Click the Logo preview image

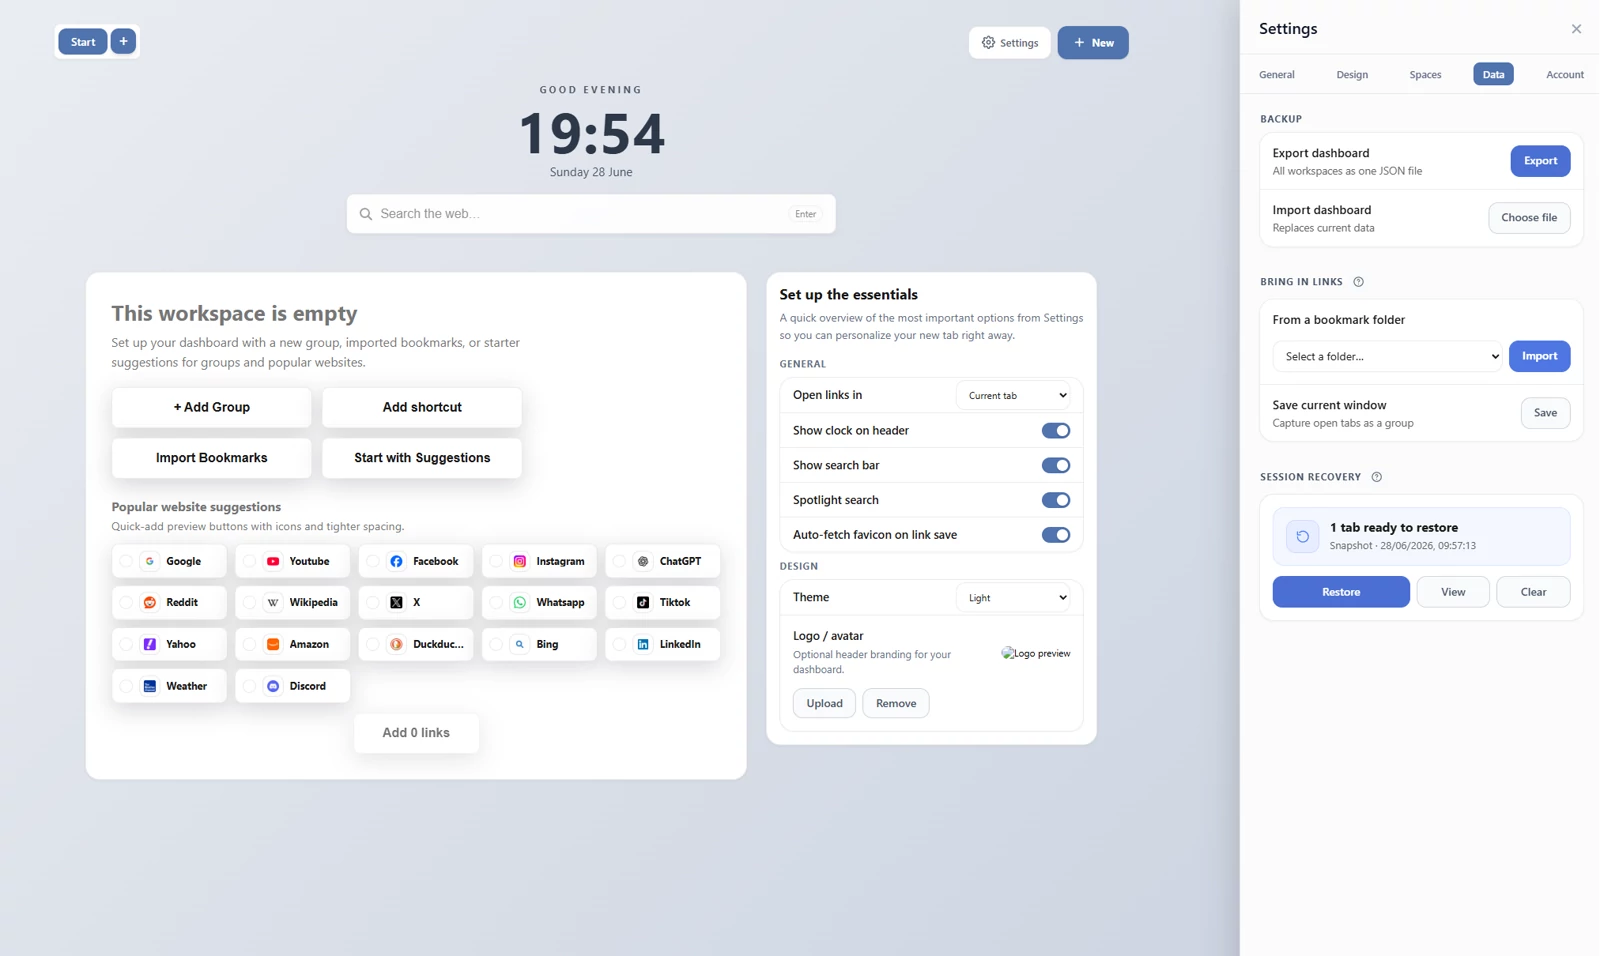pos(1036,653)
